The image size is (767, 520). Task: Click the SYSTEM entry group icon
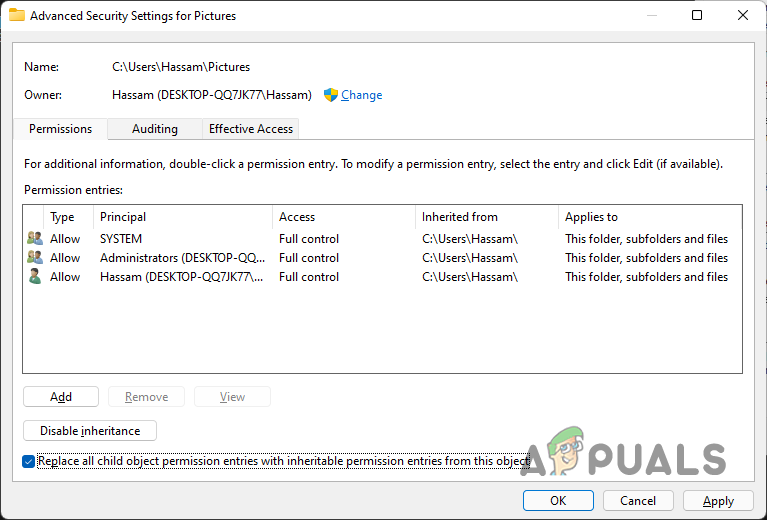(x=35, y=239)
